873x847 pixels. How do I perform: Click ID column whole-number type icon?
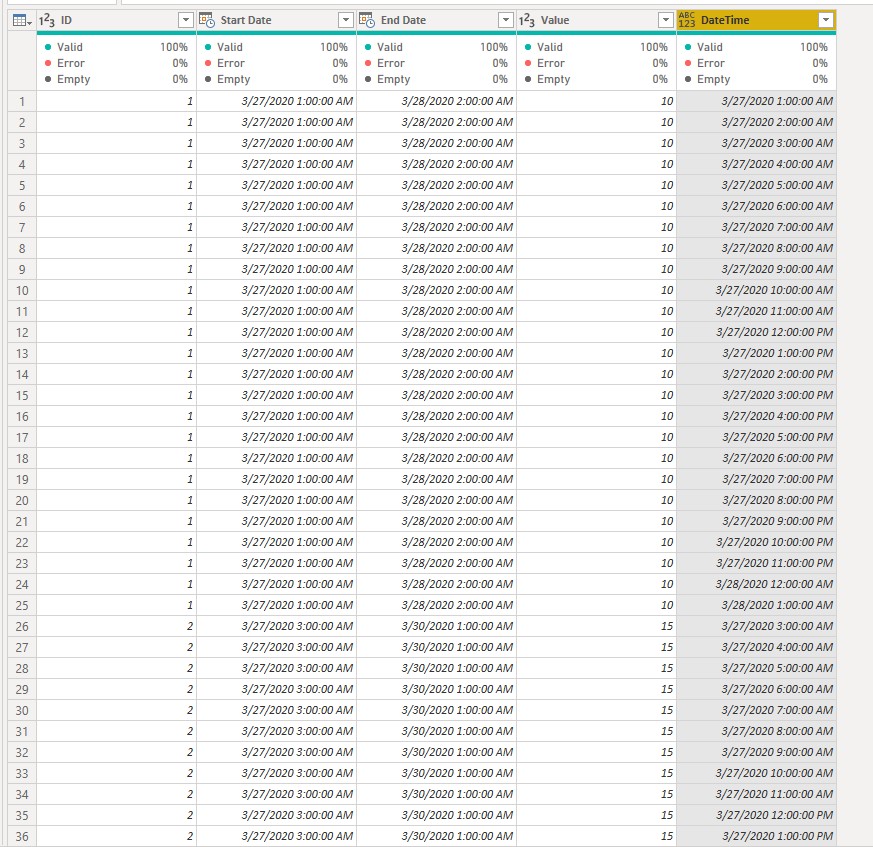[46, 21]
